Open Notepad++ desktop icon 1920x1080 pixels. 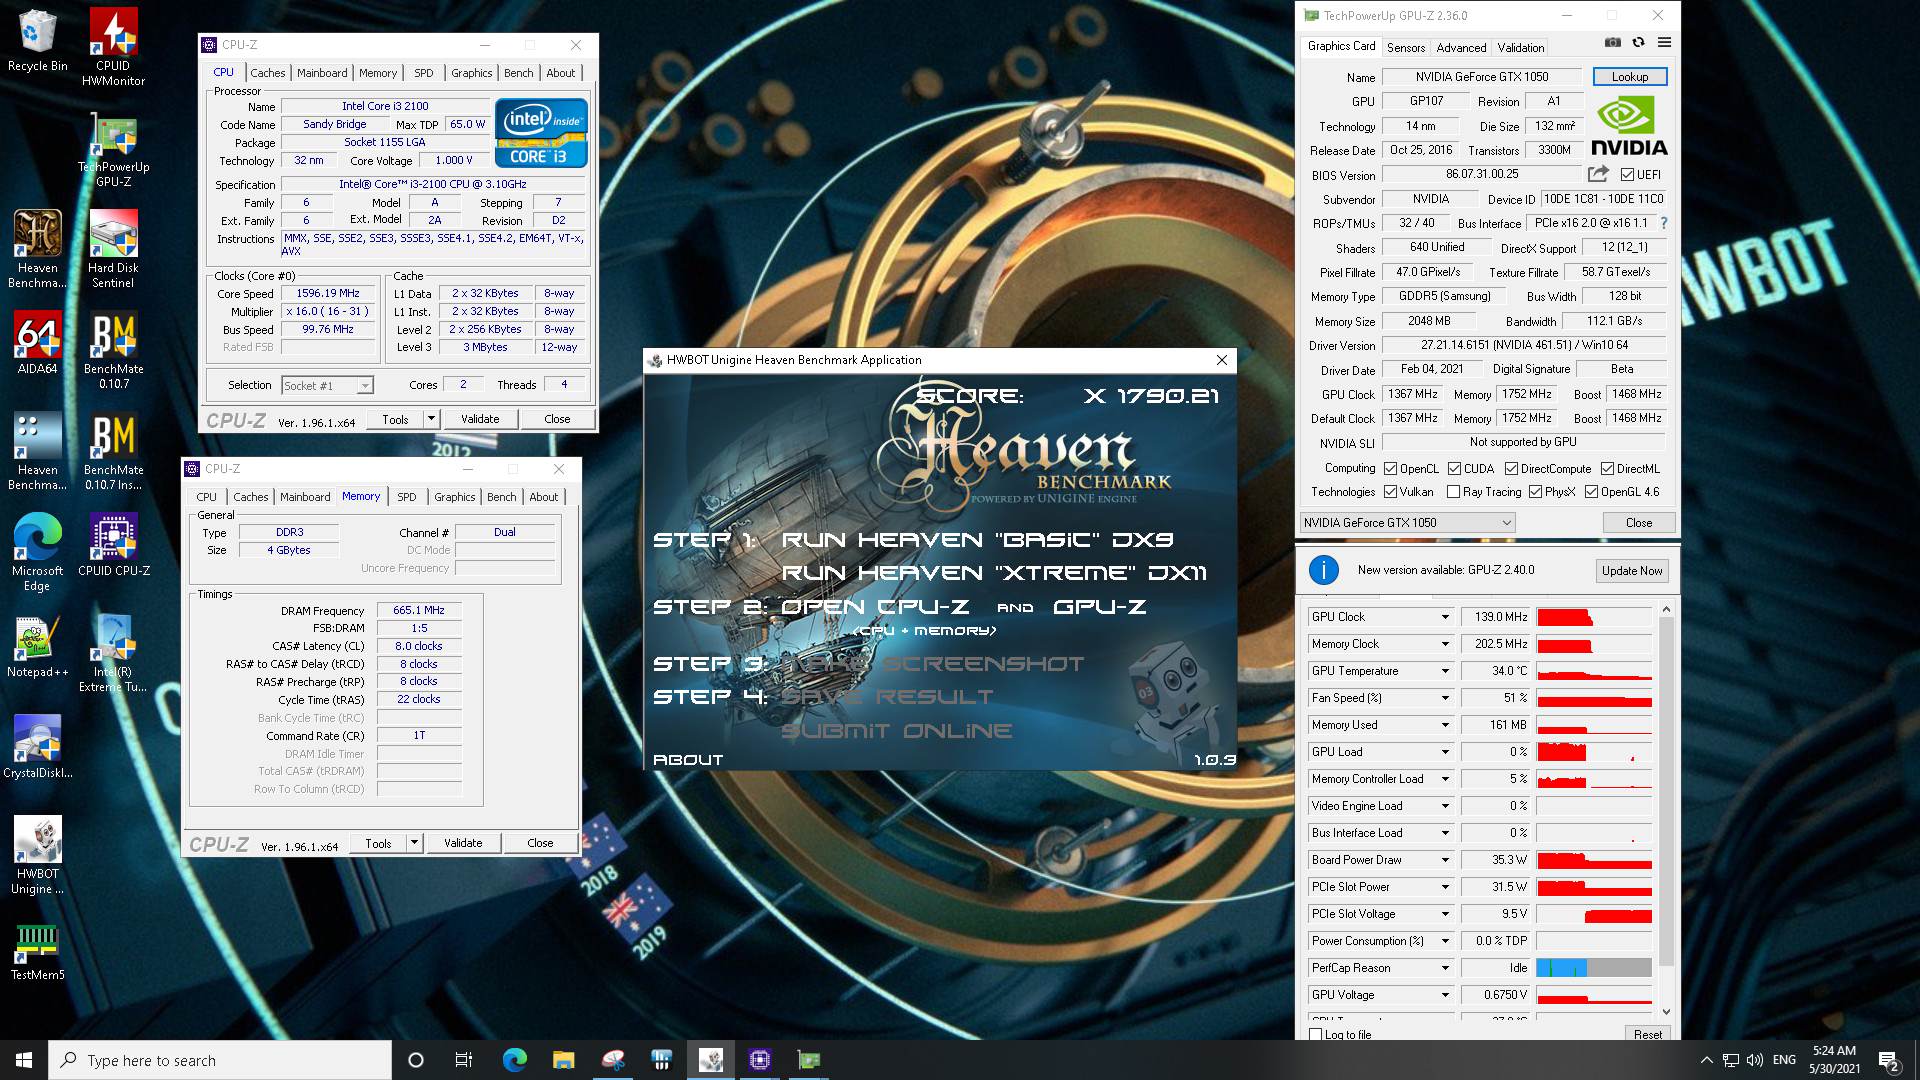pos(37,646)
